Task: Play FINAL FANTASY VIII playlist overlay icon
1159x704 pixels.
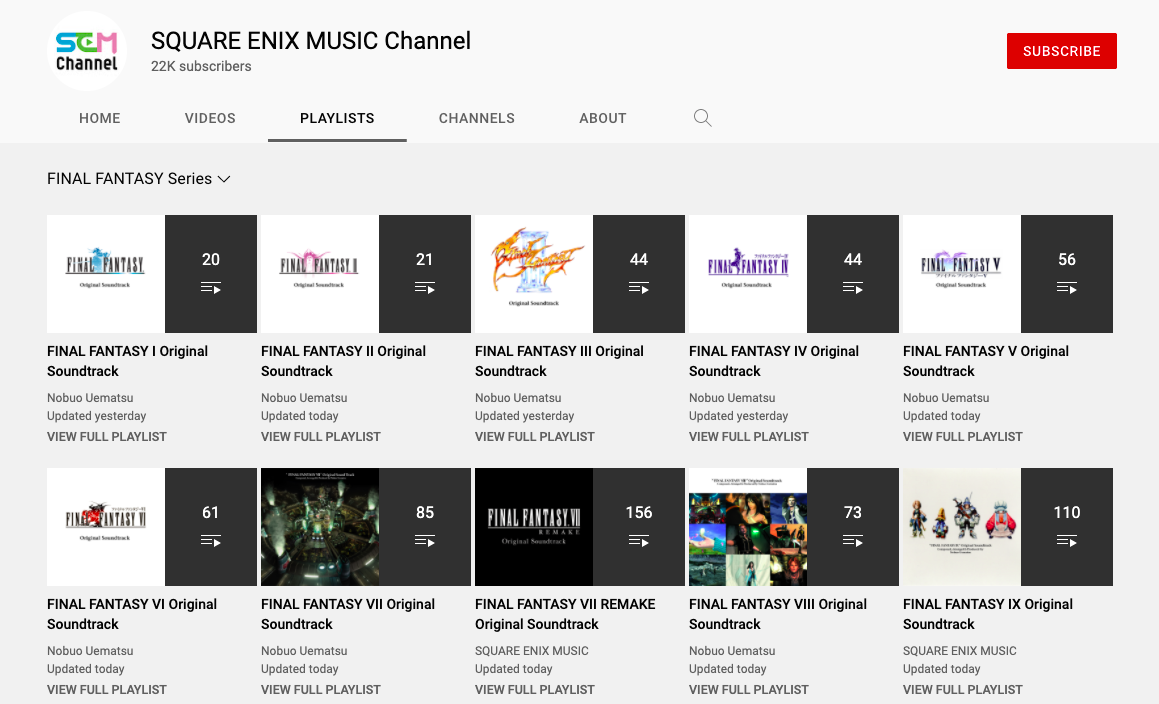Action: [852, 541]
